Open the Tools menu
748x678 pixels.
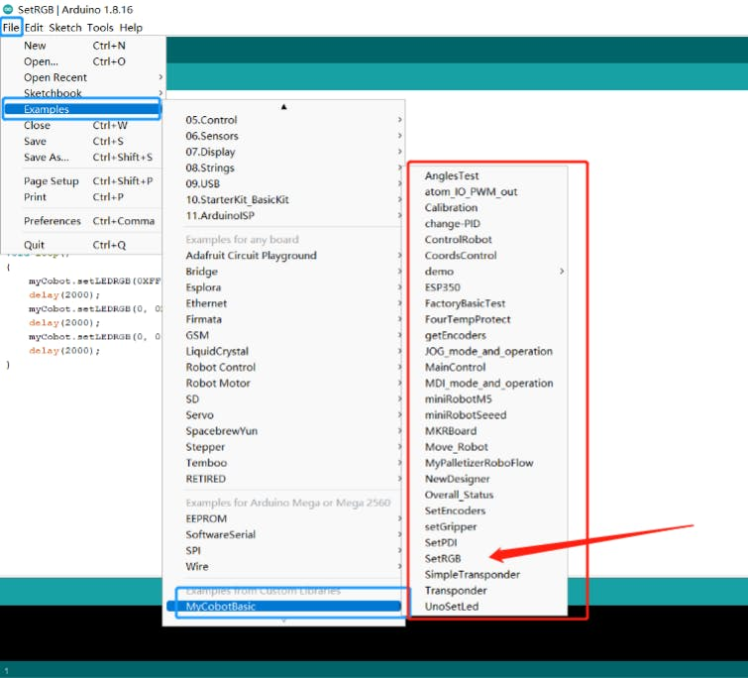pyautogui.click(x=100, y=28)
